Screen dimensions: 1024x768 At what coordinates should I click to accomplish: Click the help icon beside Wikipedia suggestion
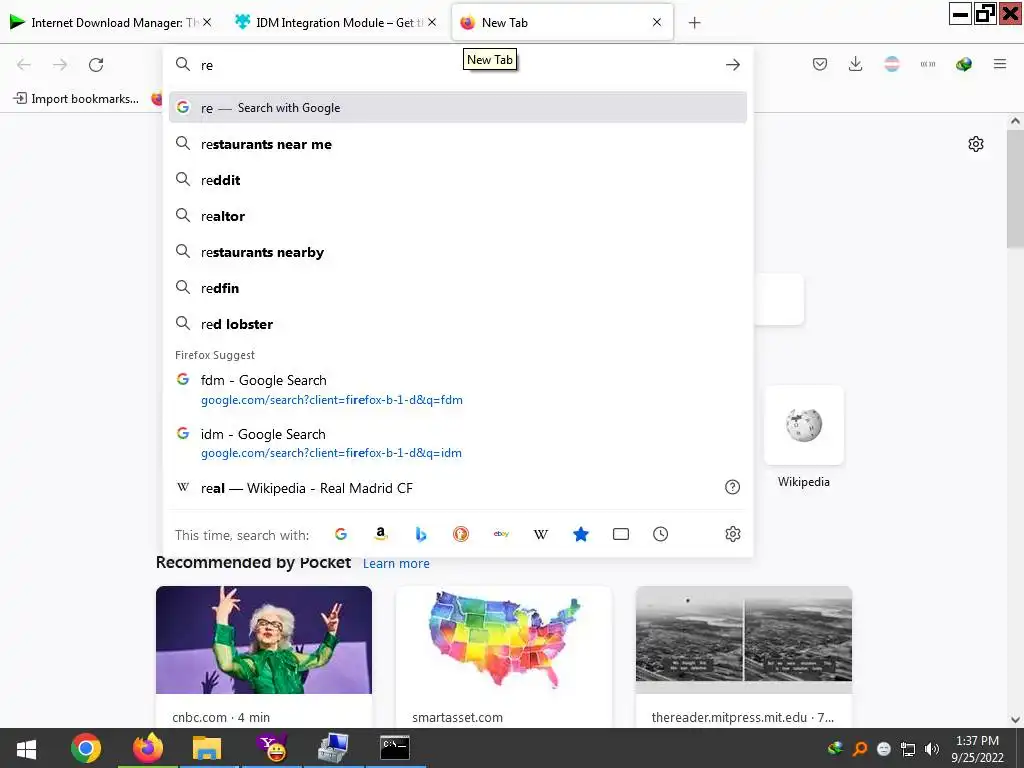click(733, 487)
